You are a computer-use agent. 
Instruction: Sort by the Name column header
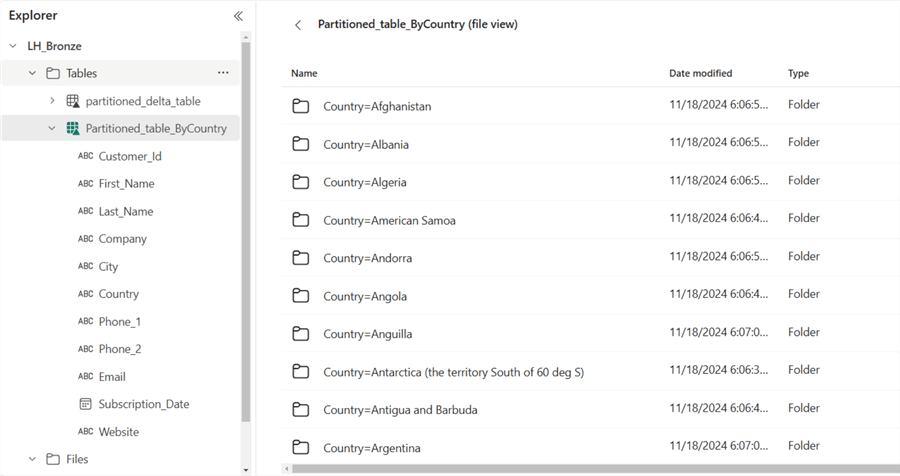click(x=304, y=73)
